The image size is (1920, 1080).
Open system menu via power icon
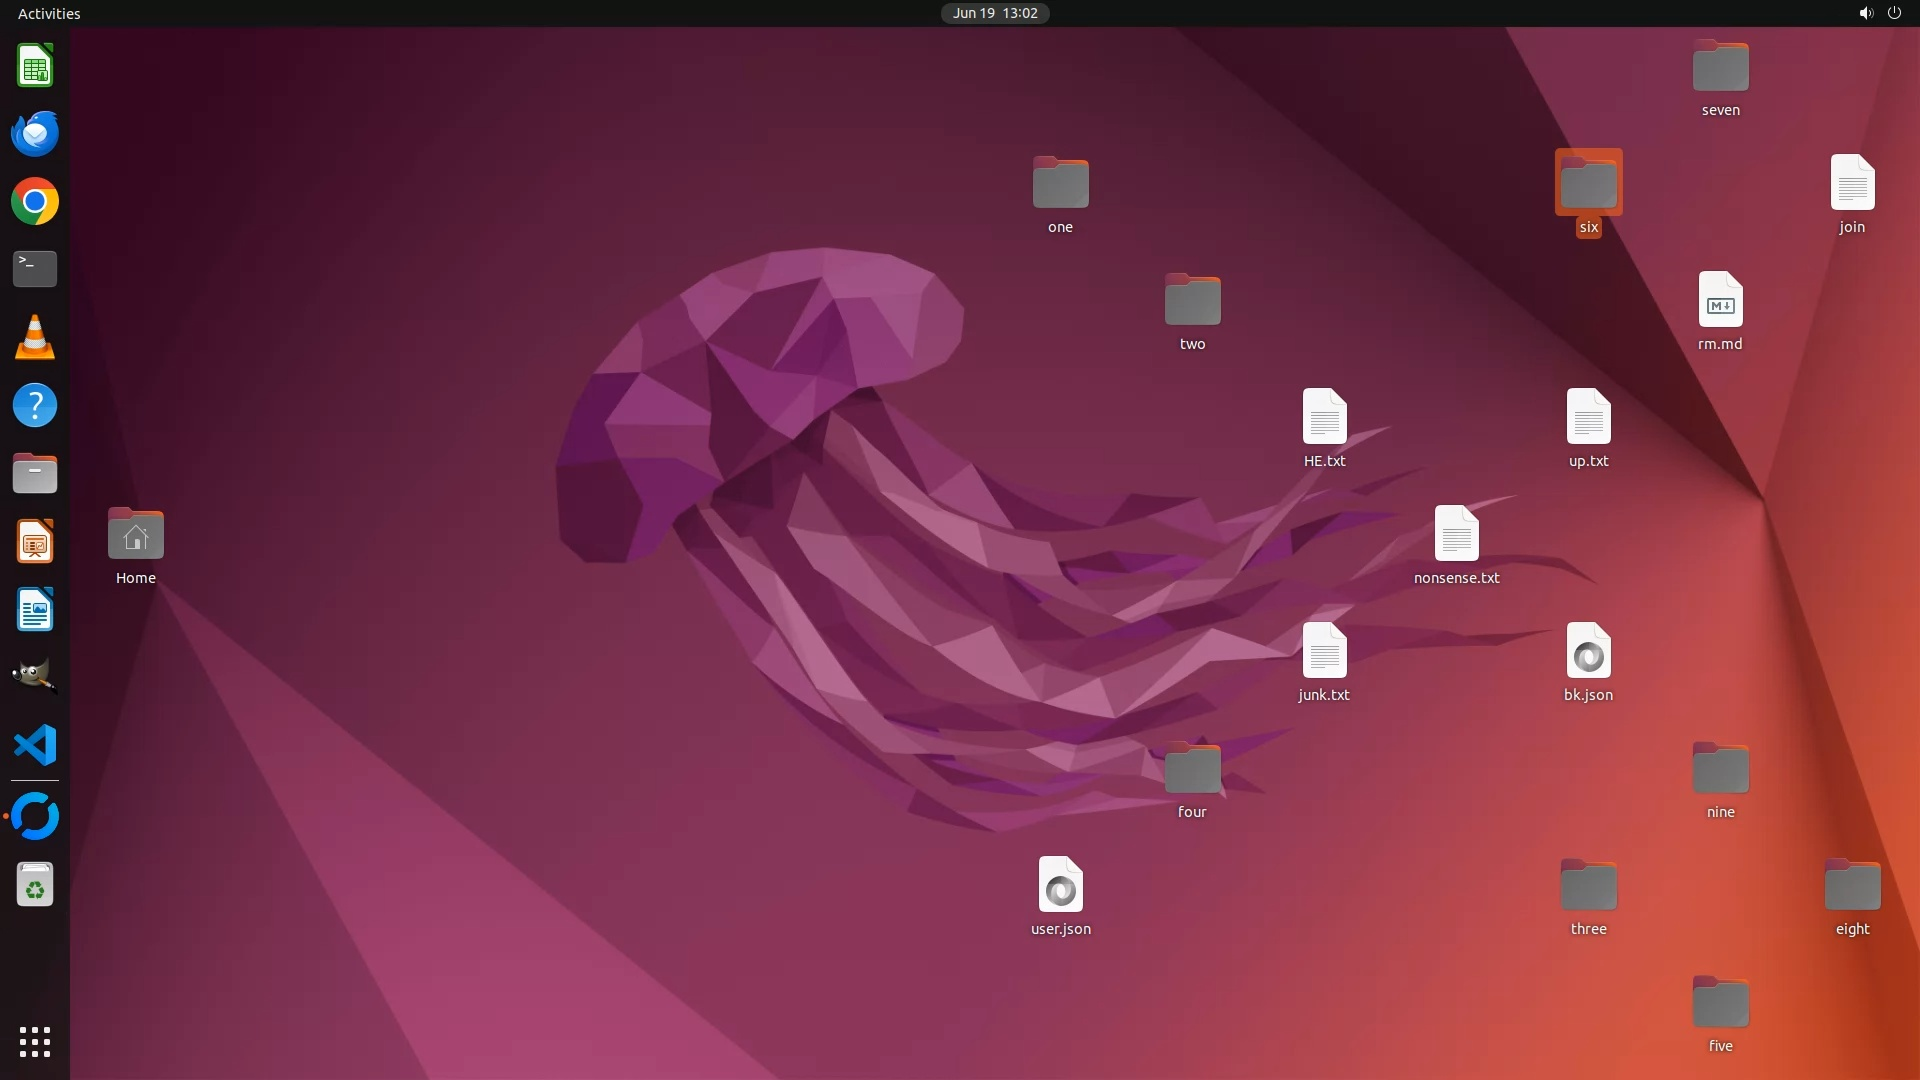1894,13
